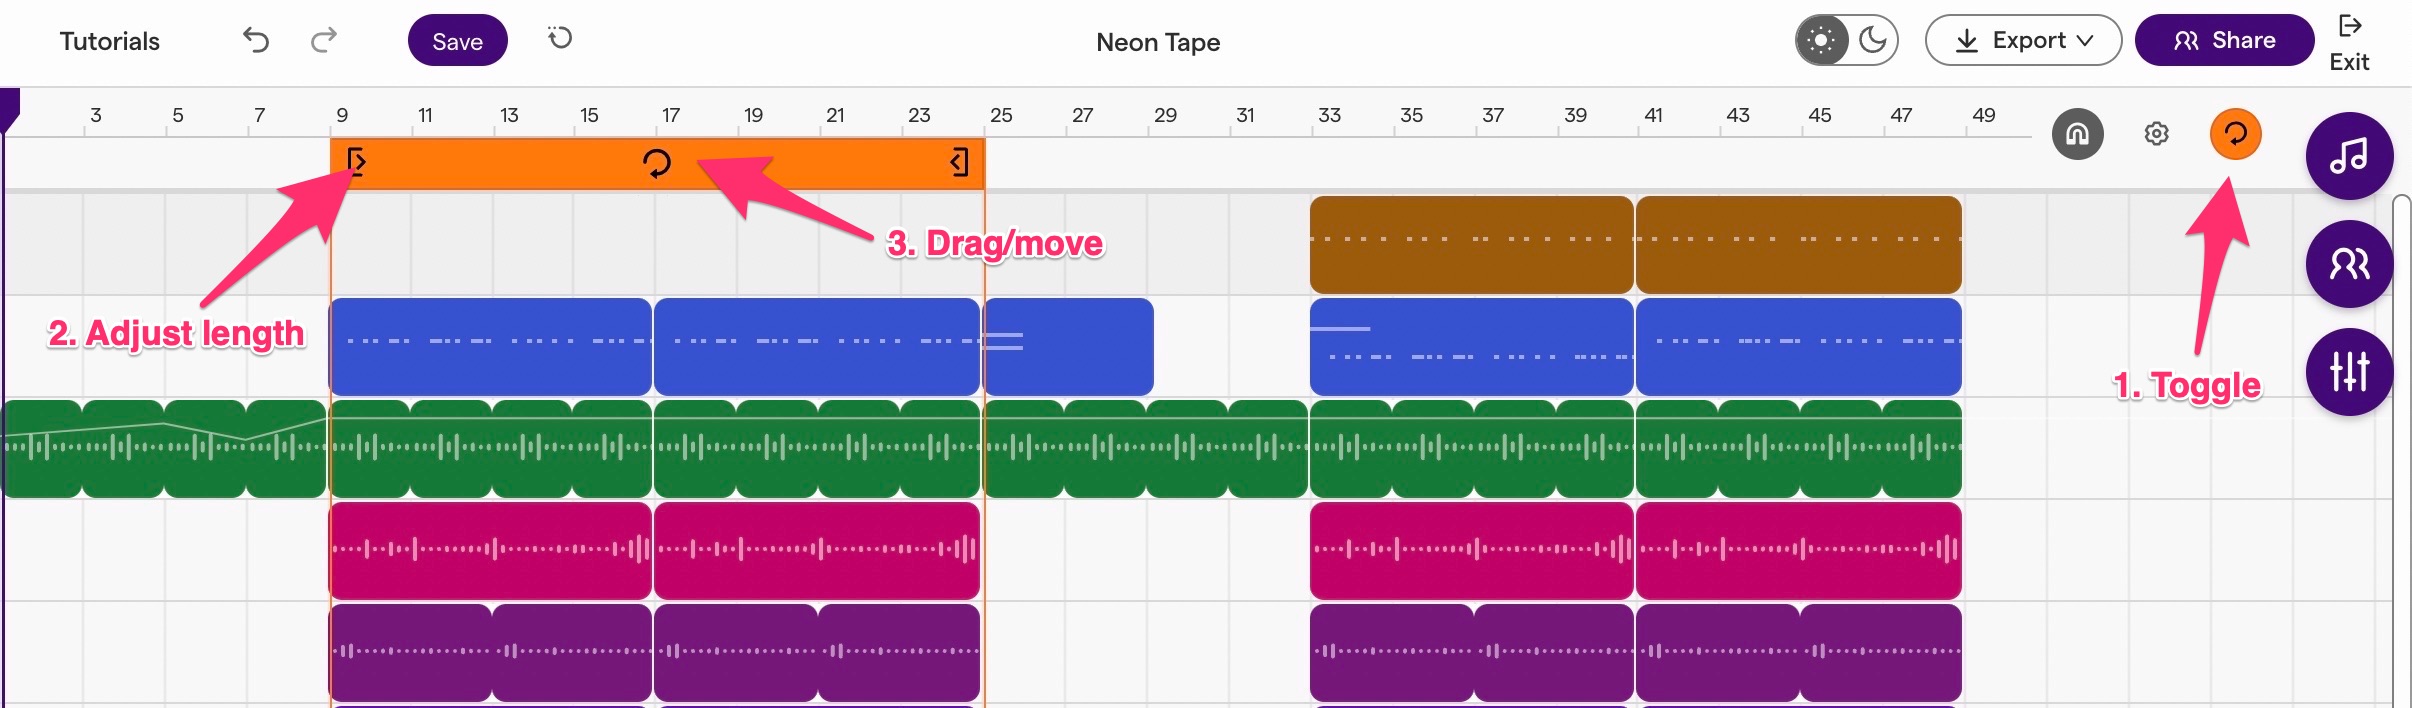Screen dimensions: 2412x708
Task: Open the sounds library music note button
Action: (2349, 156)
